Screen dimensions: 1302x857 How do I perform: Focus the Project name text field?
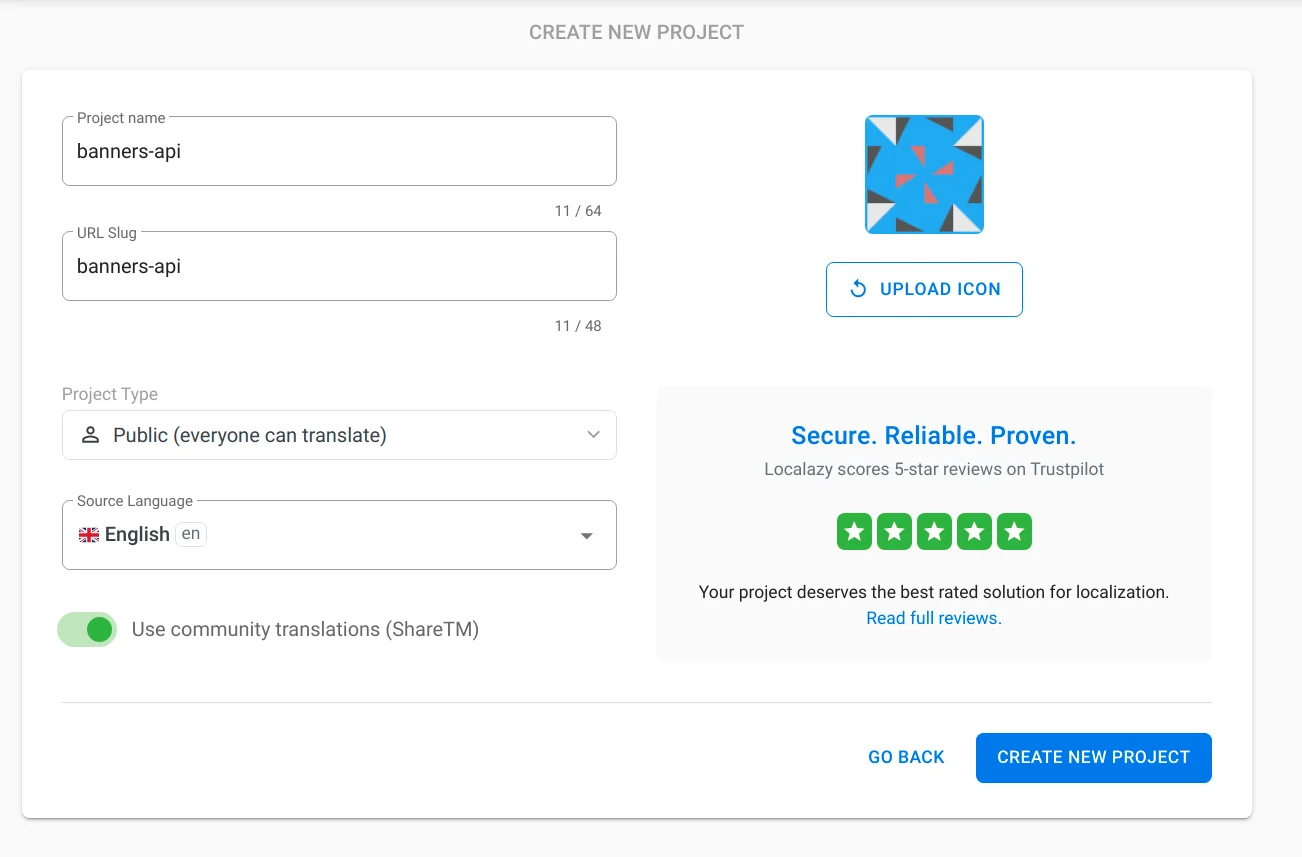point(339,152)
